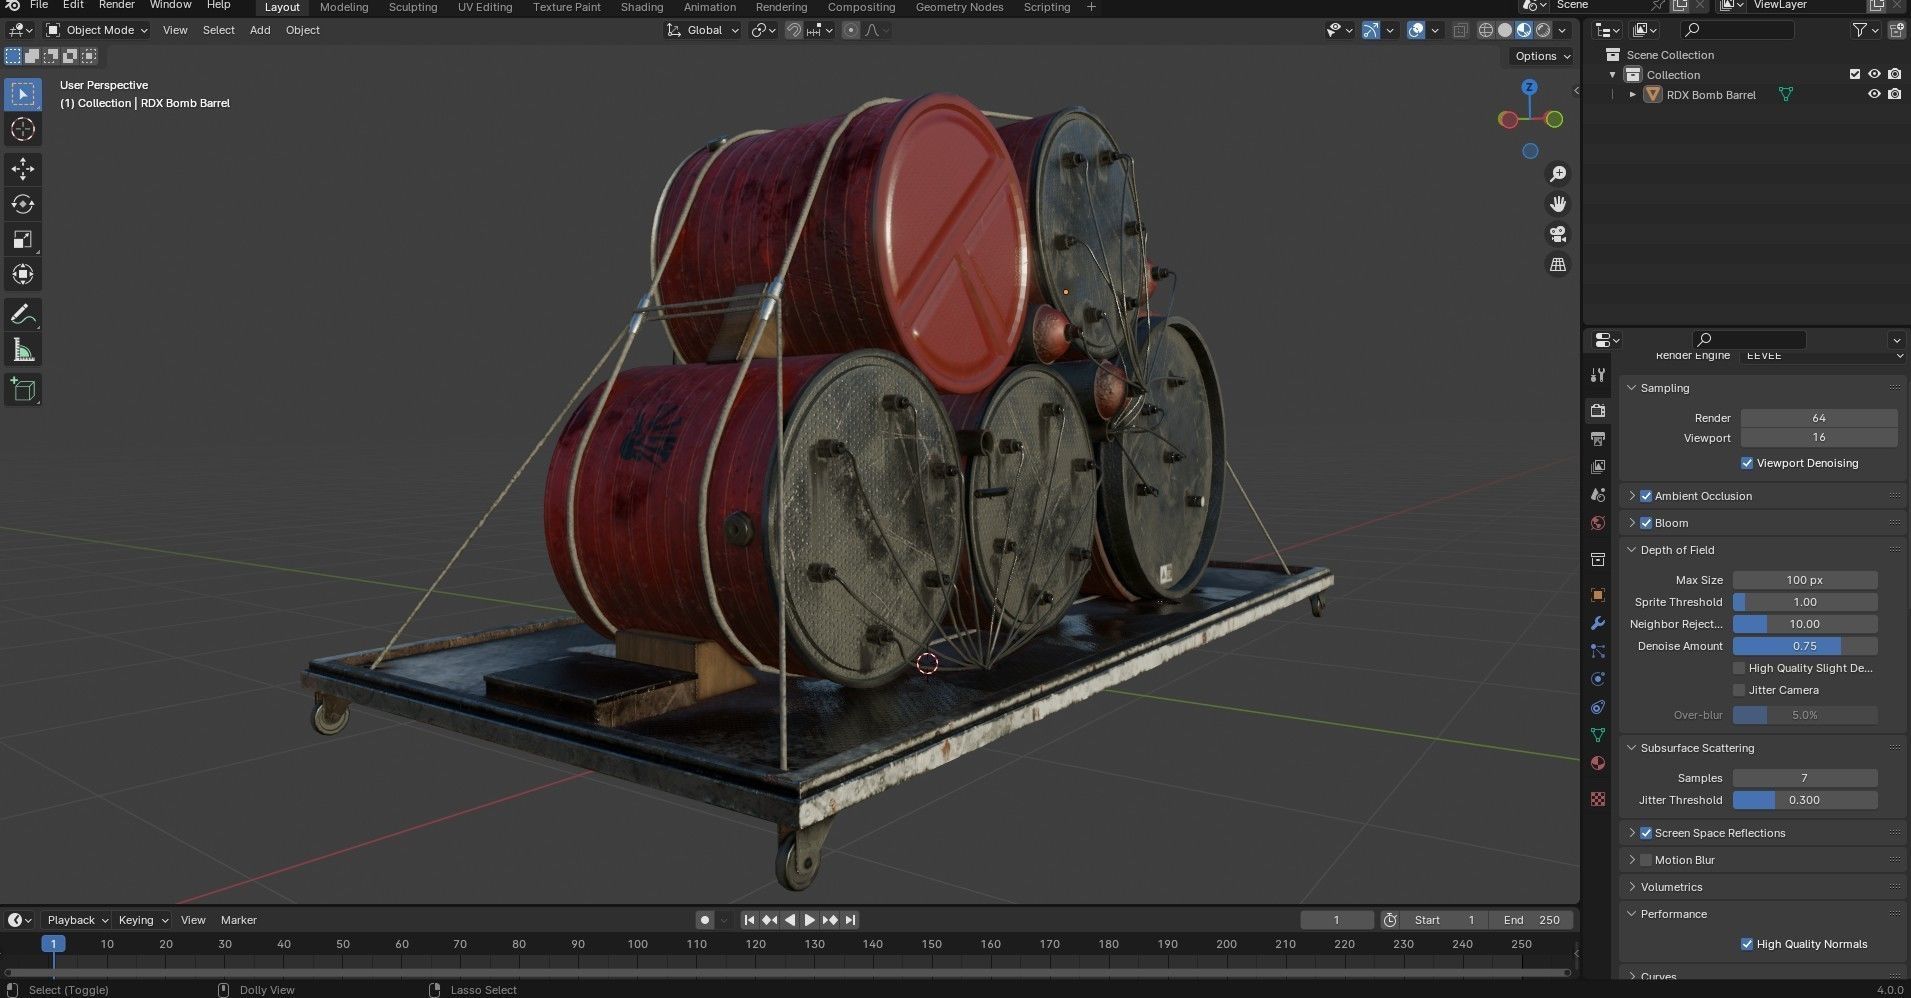Activate the Annotate tool
Image resolution: width=1911 pixels, height=998 pixels.
(22, 315)
